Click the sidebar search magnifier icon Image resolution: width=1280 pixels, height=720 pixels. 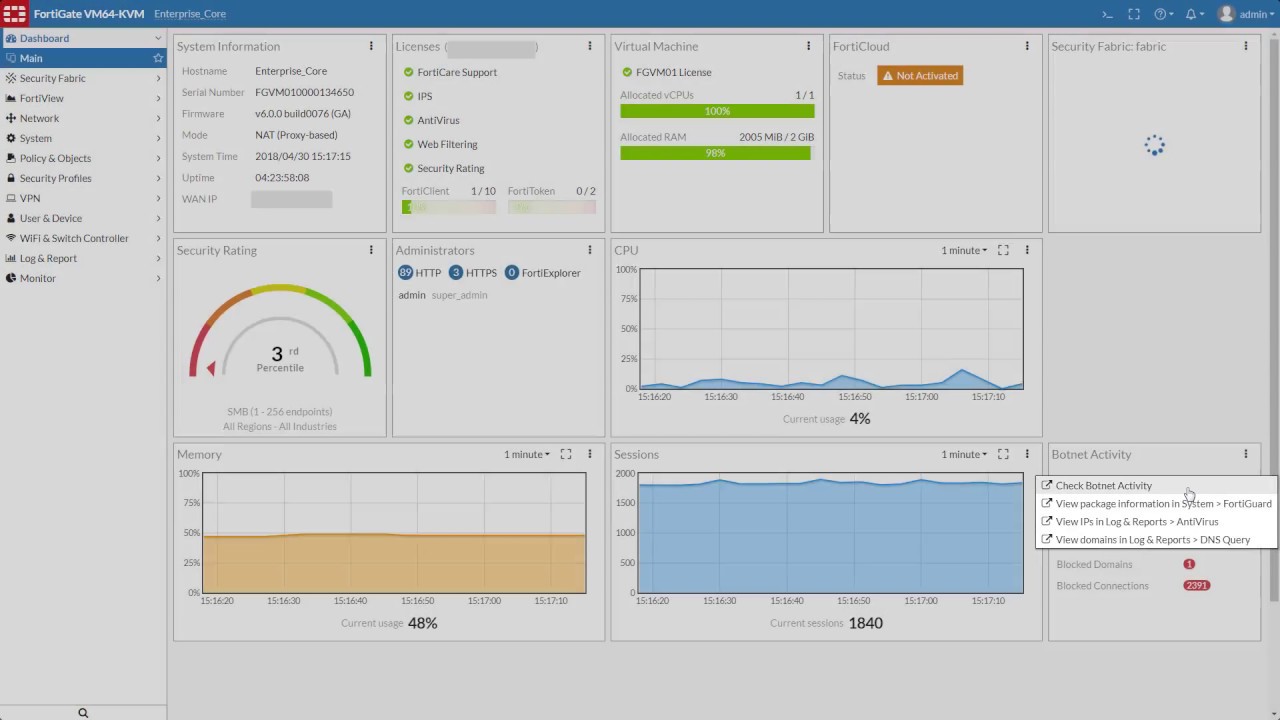click(83, 713)
